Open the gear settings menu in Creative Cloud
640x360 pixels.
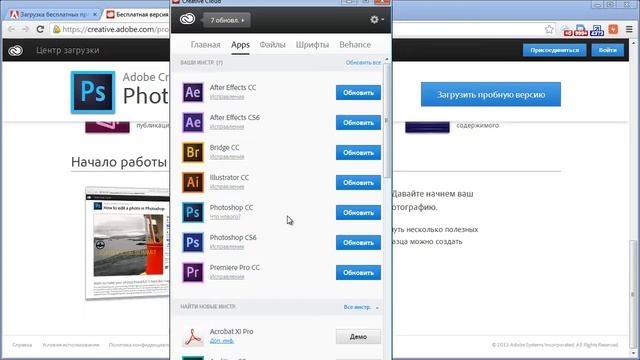click(x=376, y=19)
